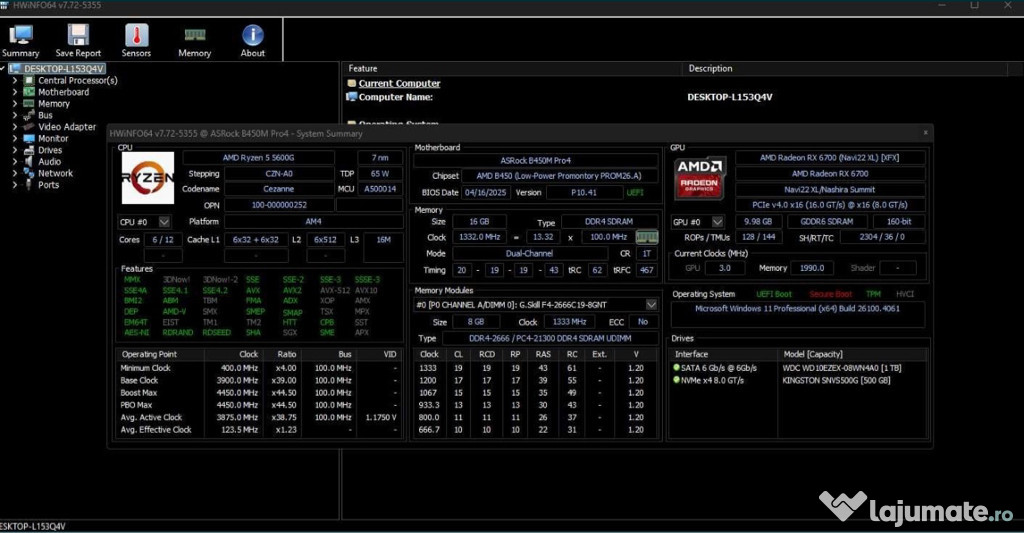1024x533 pixels.
Task: Click the PBO Max operating point row
Action: 259,405
